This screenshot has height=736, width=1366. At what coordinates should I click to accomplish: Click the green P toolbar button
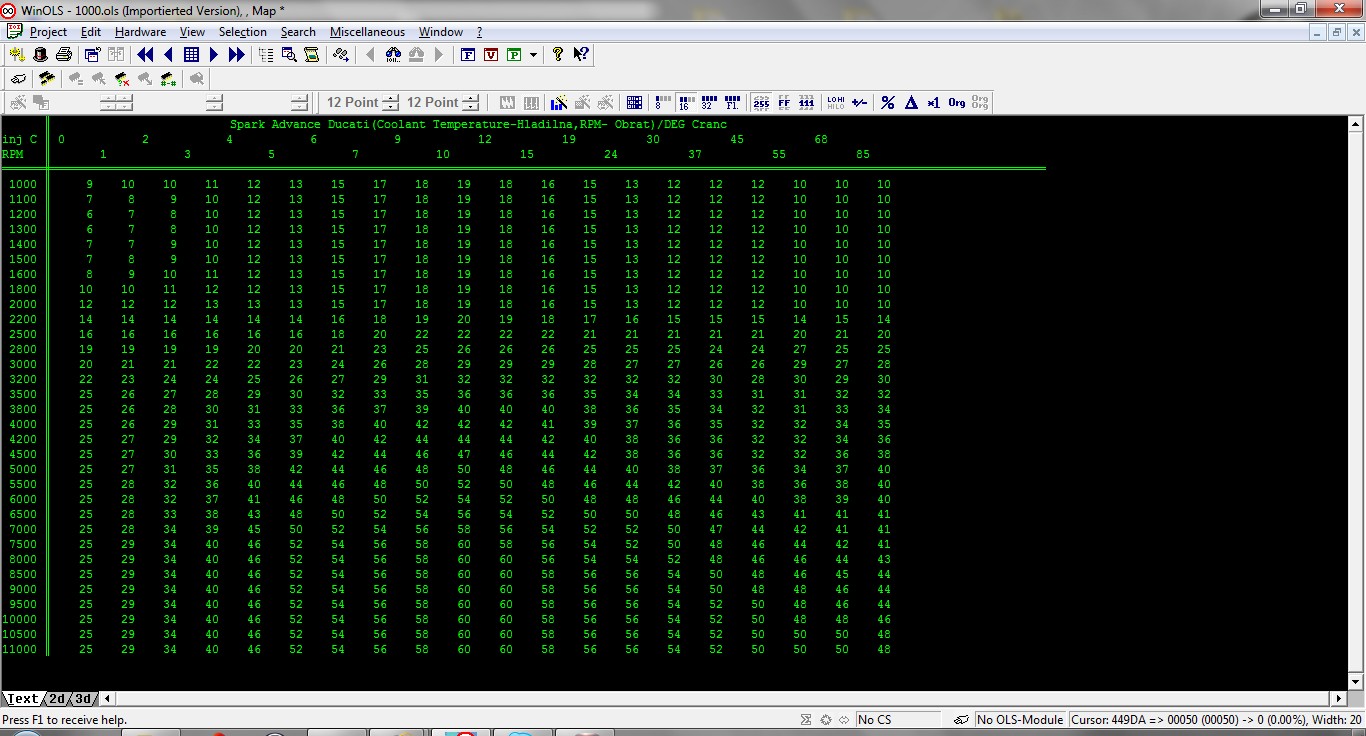coord(514,55)
